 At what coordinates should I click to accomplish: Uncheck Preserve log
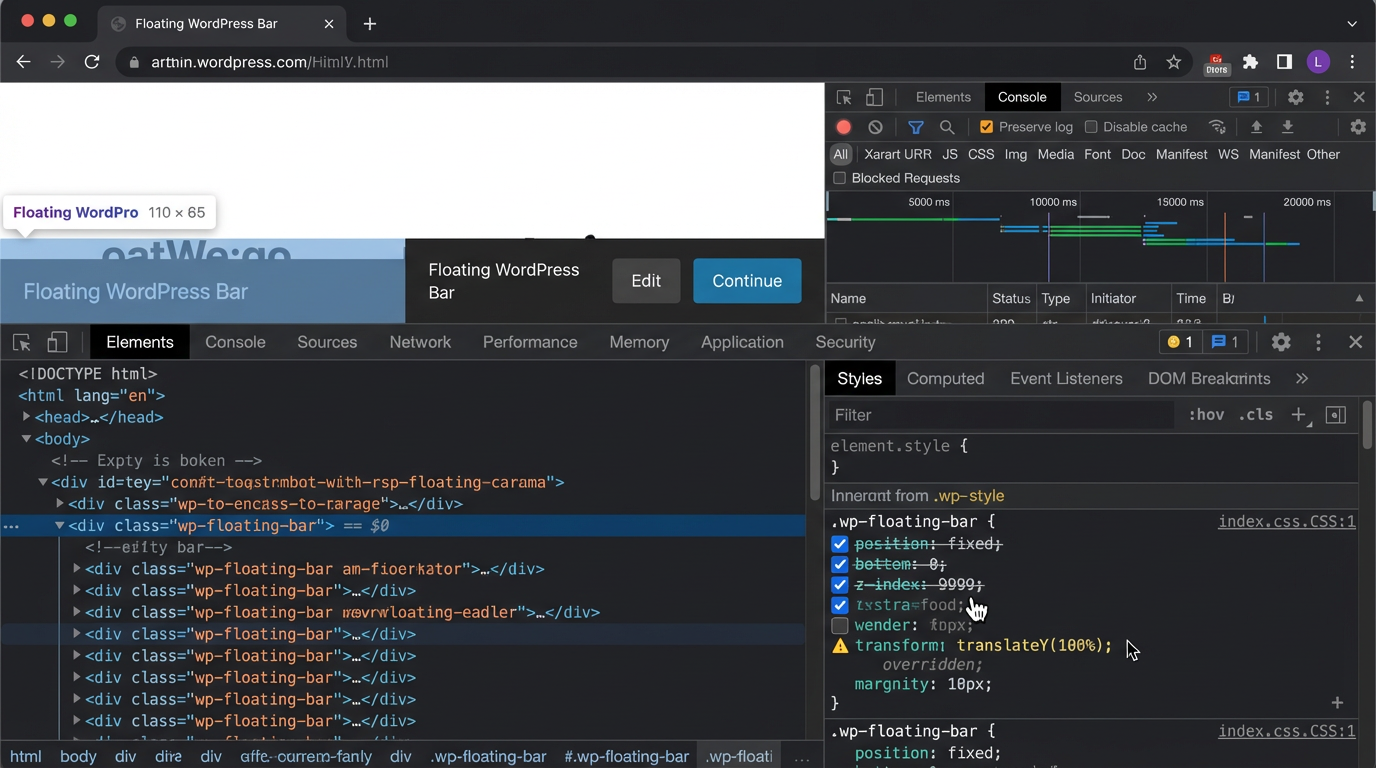986,127
